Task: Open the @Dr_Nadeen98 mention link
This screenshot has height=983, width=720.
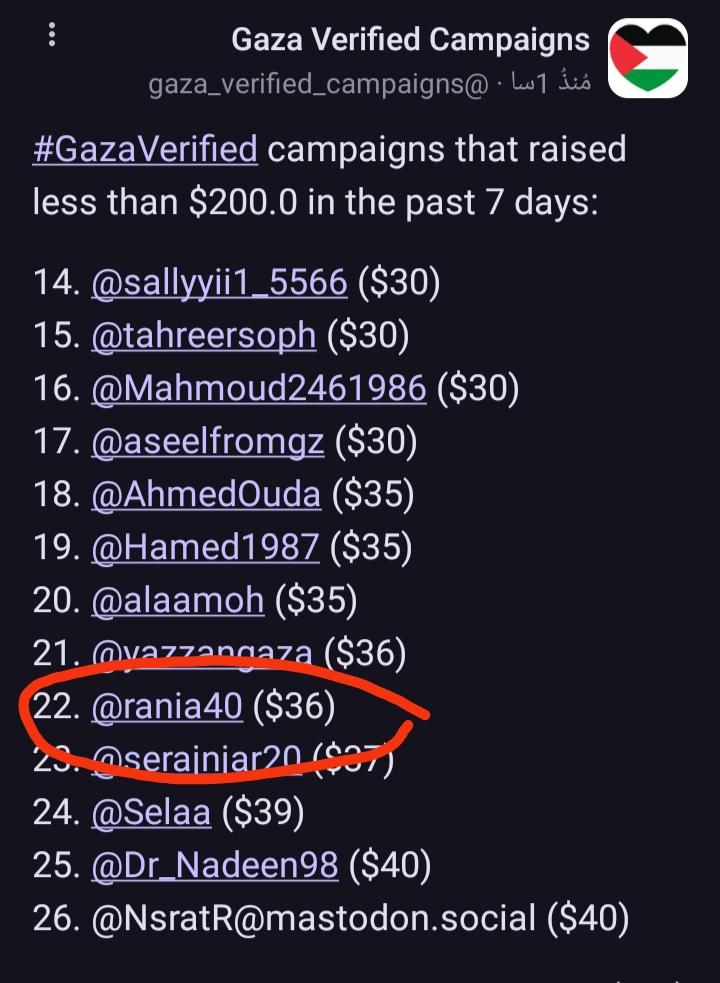Action: pyautogui.click(x=214, y=866)
